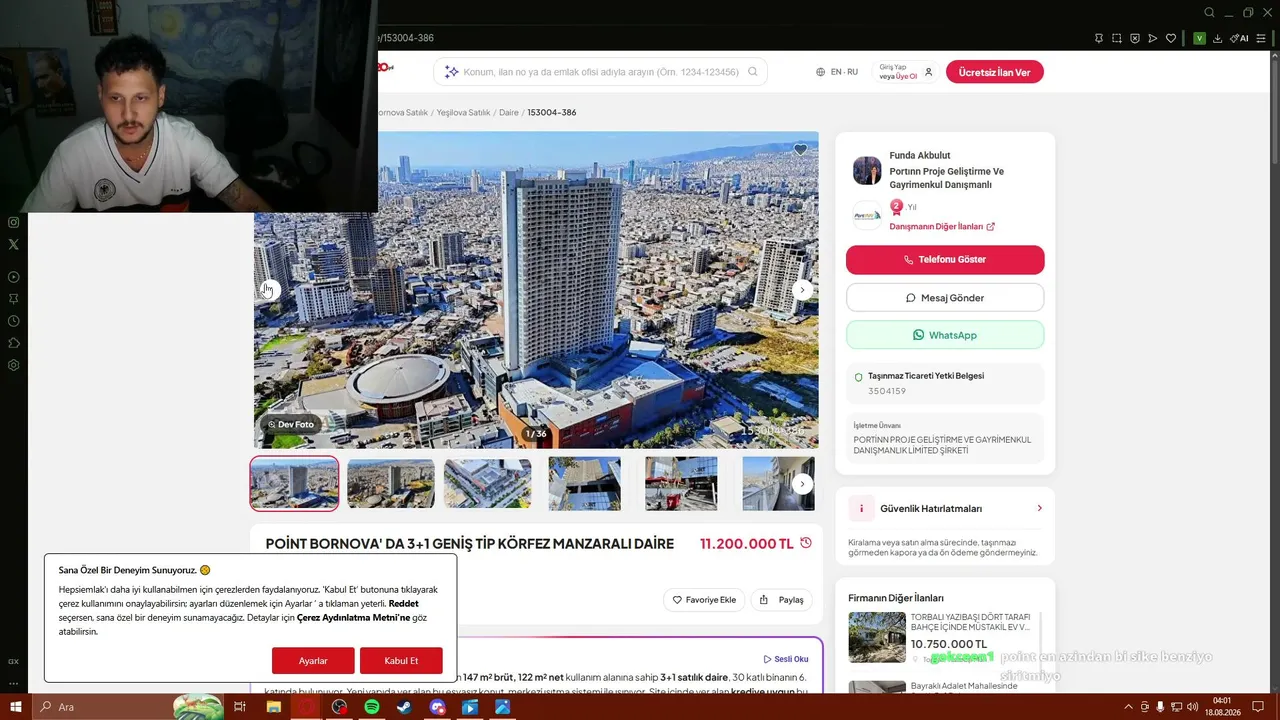
Task: Open Dev Foto large photo view
Action: click(x=291, y=424)
